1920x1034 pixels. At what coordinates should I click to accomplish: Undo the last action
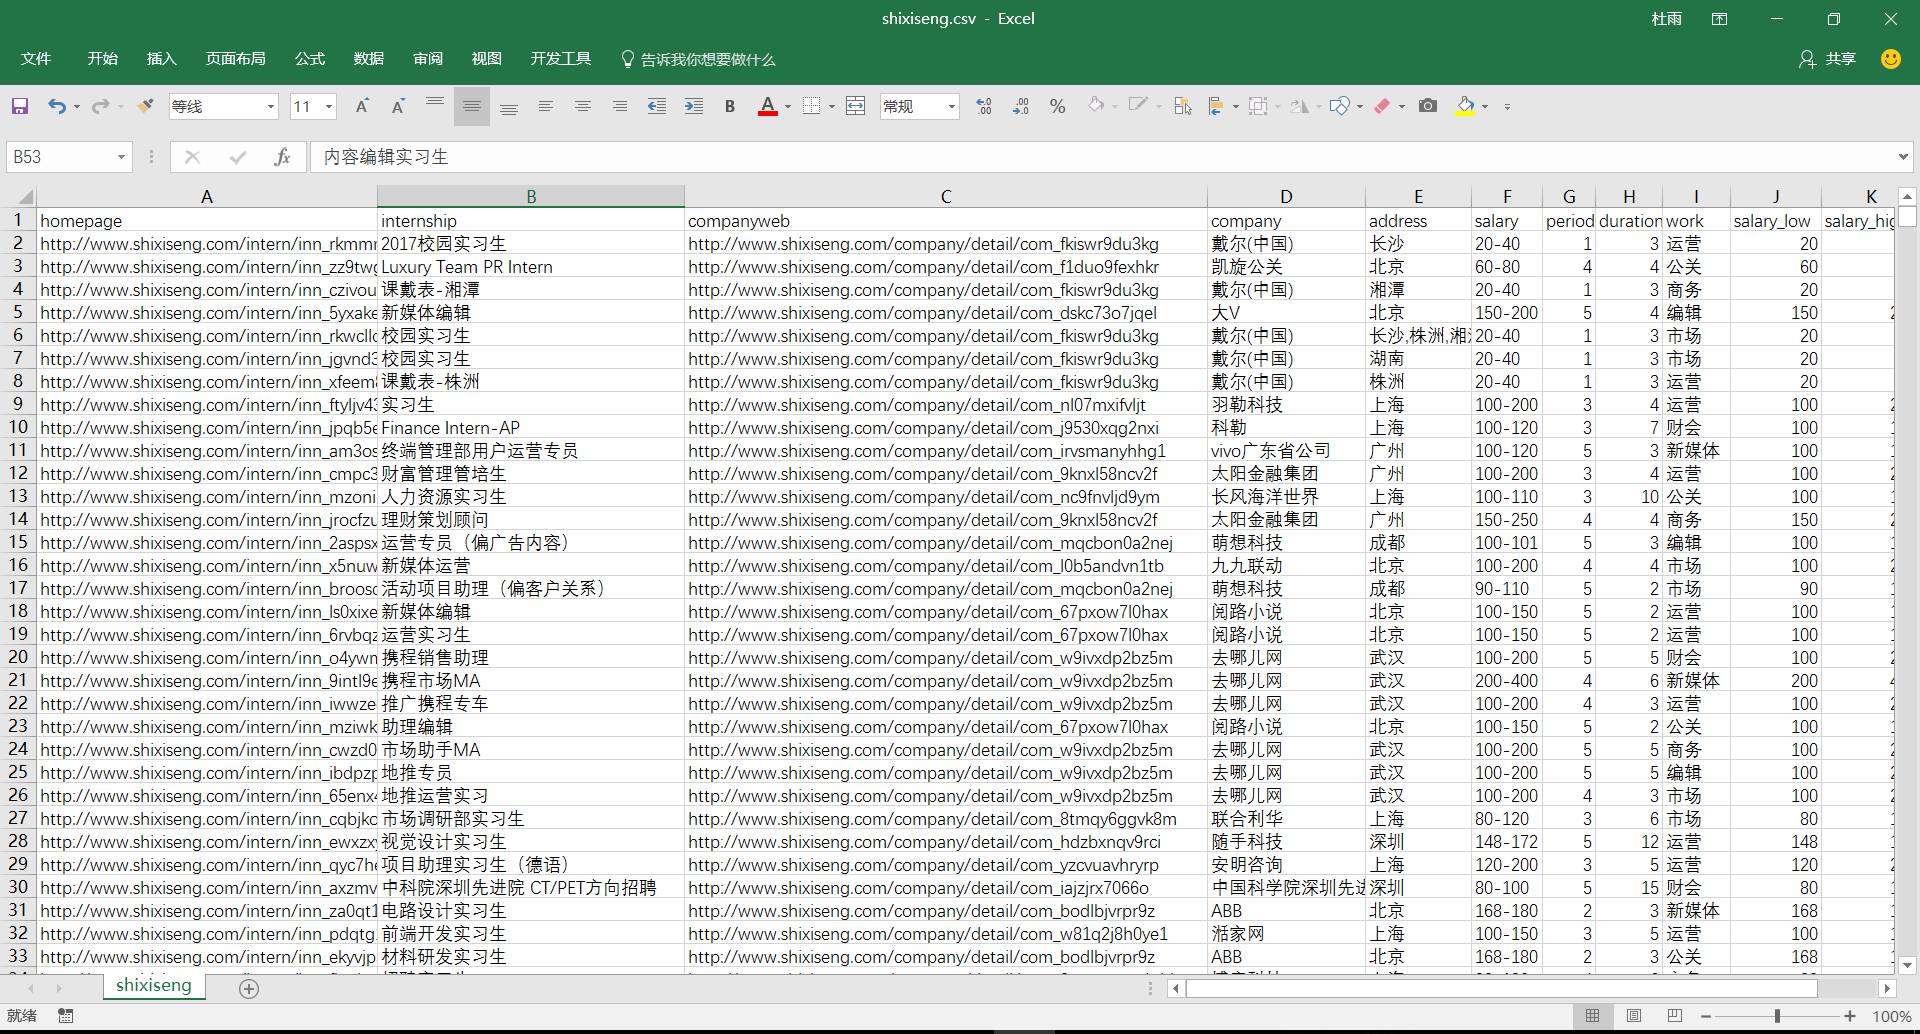(x=57, y=106)
